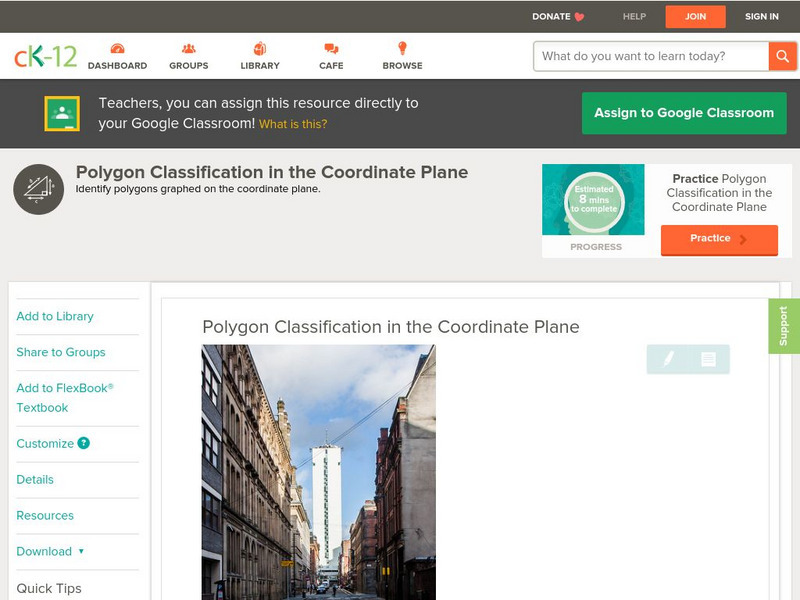Open the Resources section link
Screen dimensions: 800x600
(45, 515)
